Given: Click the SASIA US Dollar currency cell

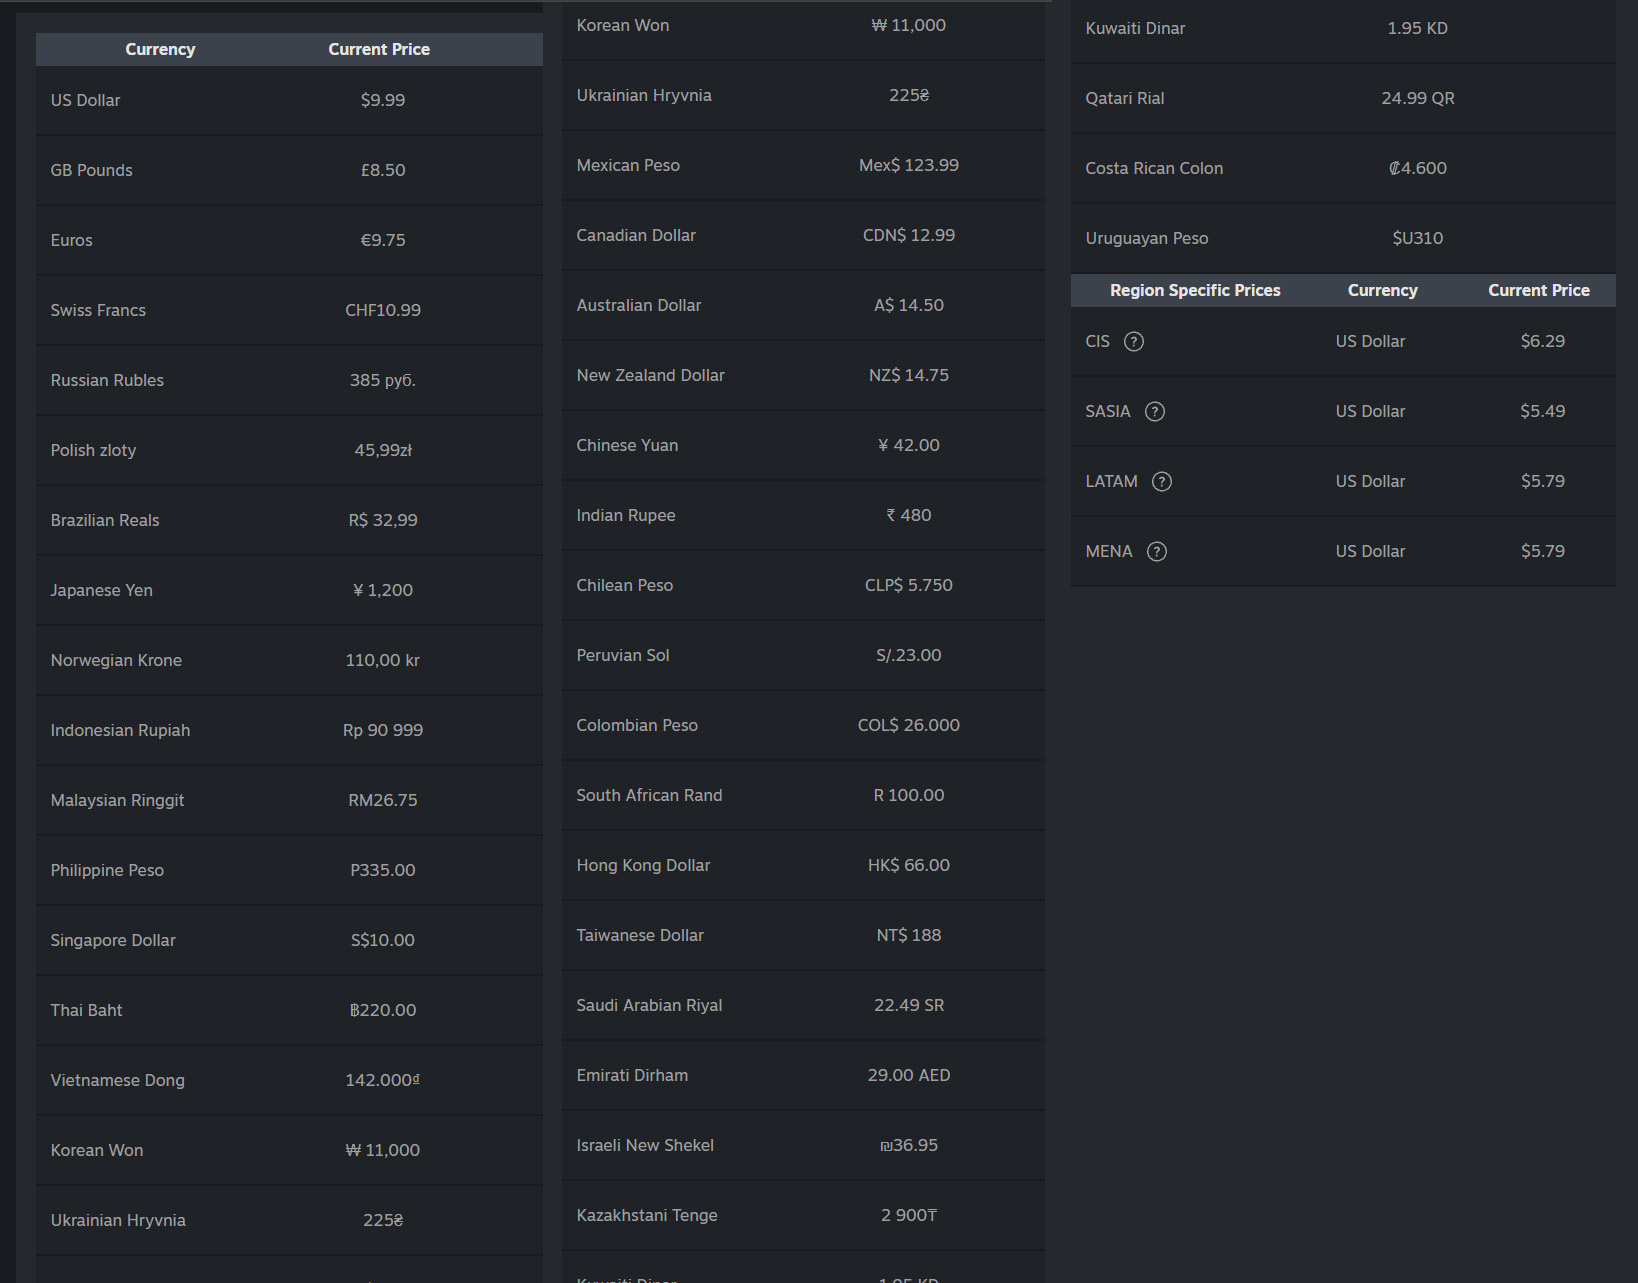Looking at the screenshot, I should tap(1370, 412).
